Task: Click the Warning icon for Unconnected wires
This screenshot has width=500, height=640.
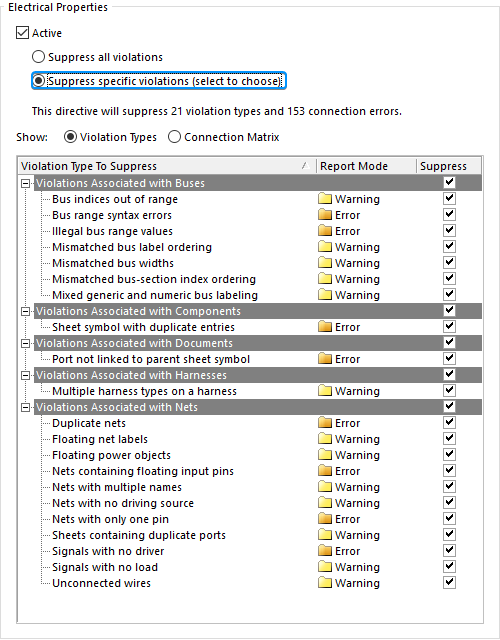Action: 325,583
